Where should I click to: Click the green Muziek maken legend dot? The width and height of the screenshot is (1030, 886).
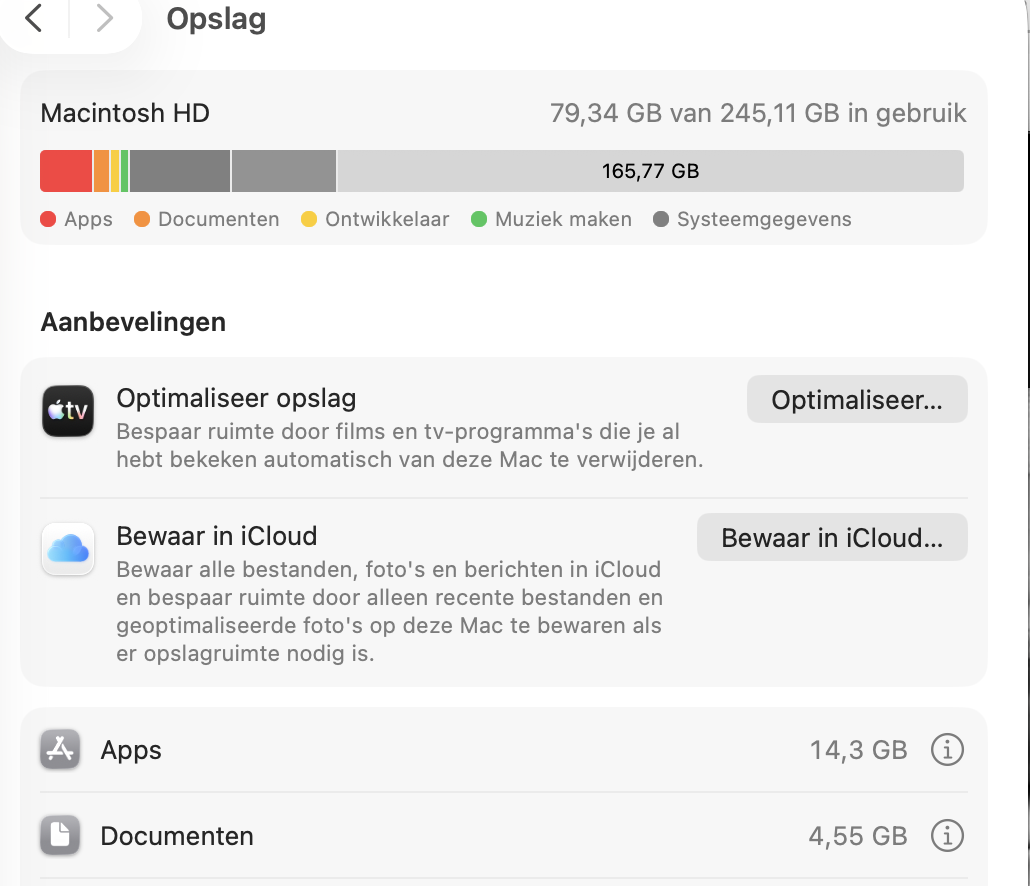(478, 220)
